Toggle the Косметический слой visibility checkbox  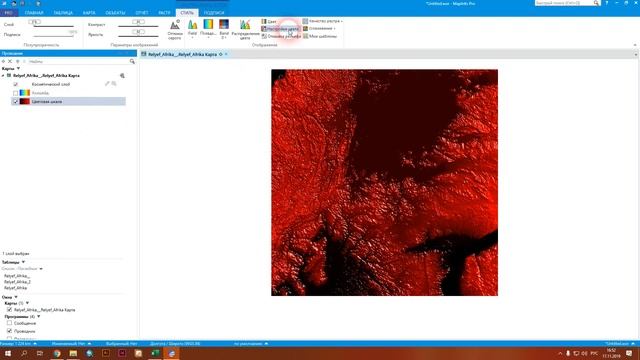pos(16,84)
